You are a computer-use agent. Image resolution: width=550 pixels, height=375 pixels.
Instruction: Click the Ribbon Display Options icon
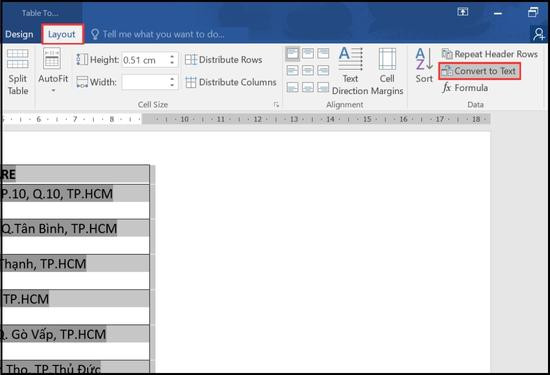coord(463,12)
